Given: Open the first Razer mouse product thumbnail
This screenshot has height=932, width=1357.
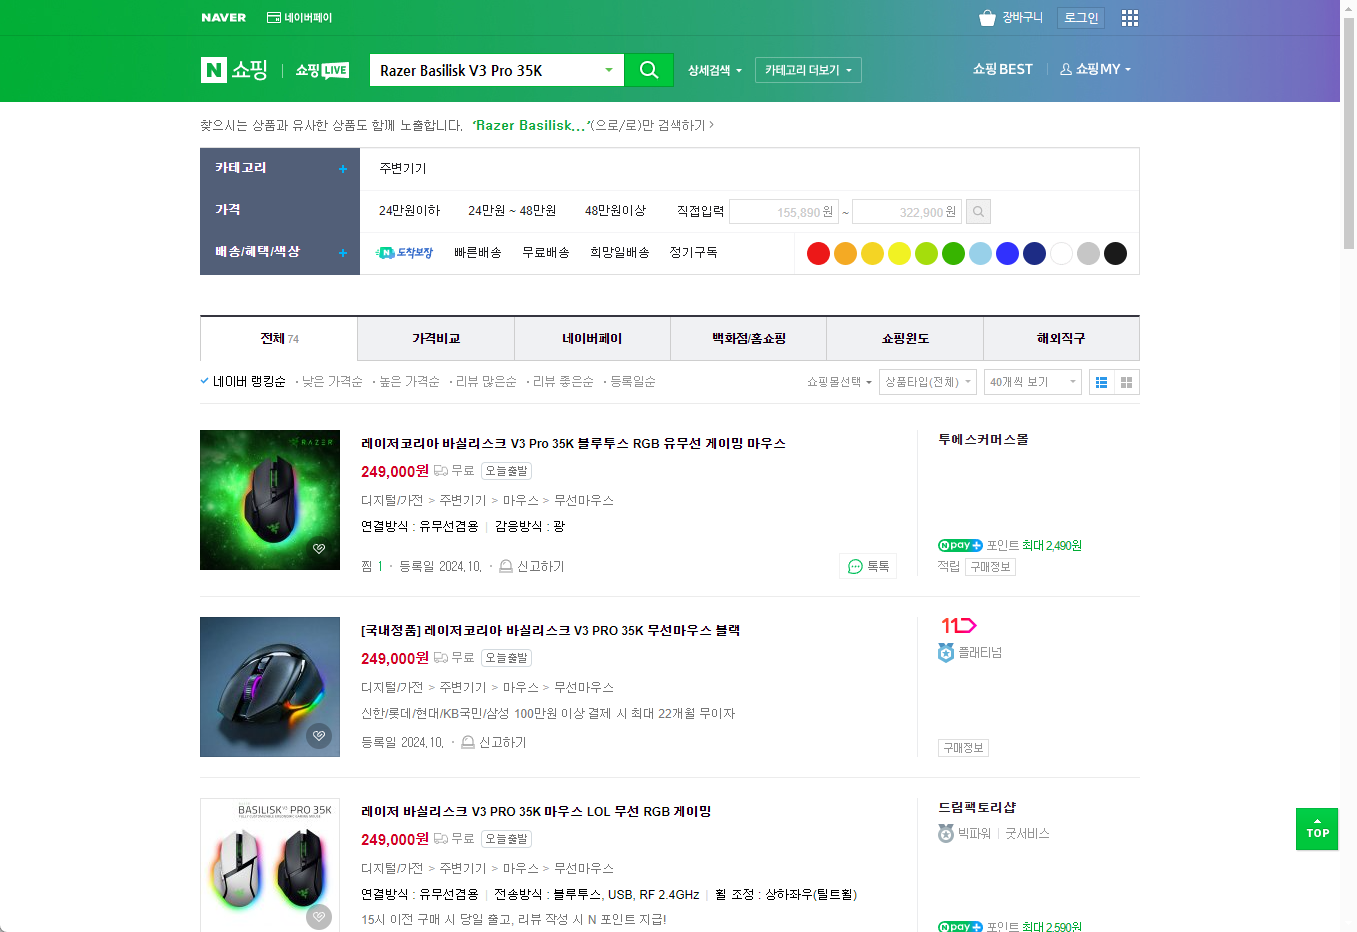Looking at the screenshot, I should click(x=270, y=500).
